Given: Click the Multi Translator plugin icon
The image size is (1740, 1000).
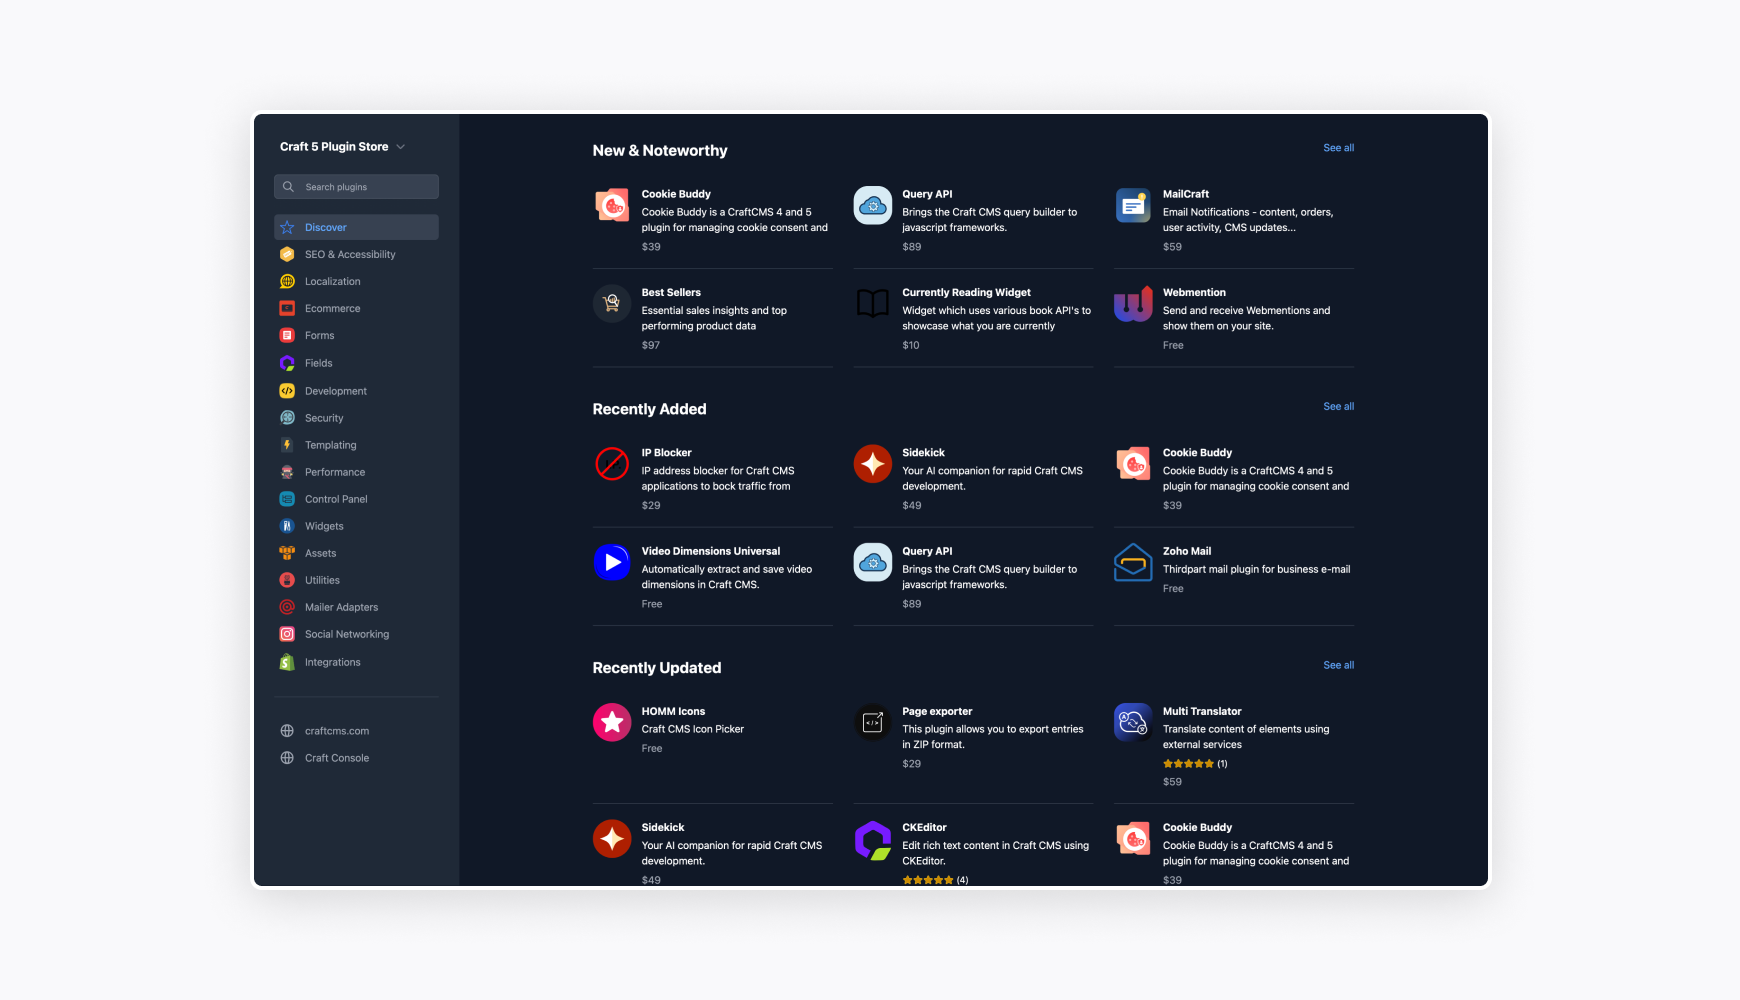Looking at the screenshot, I should [x=1133, y=722].
